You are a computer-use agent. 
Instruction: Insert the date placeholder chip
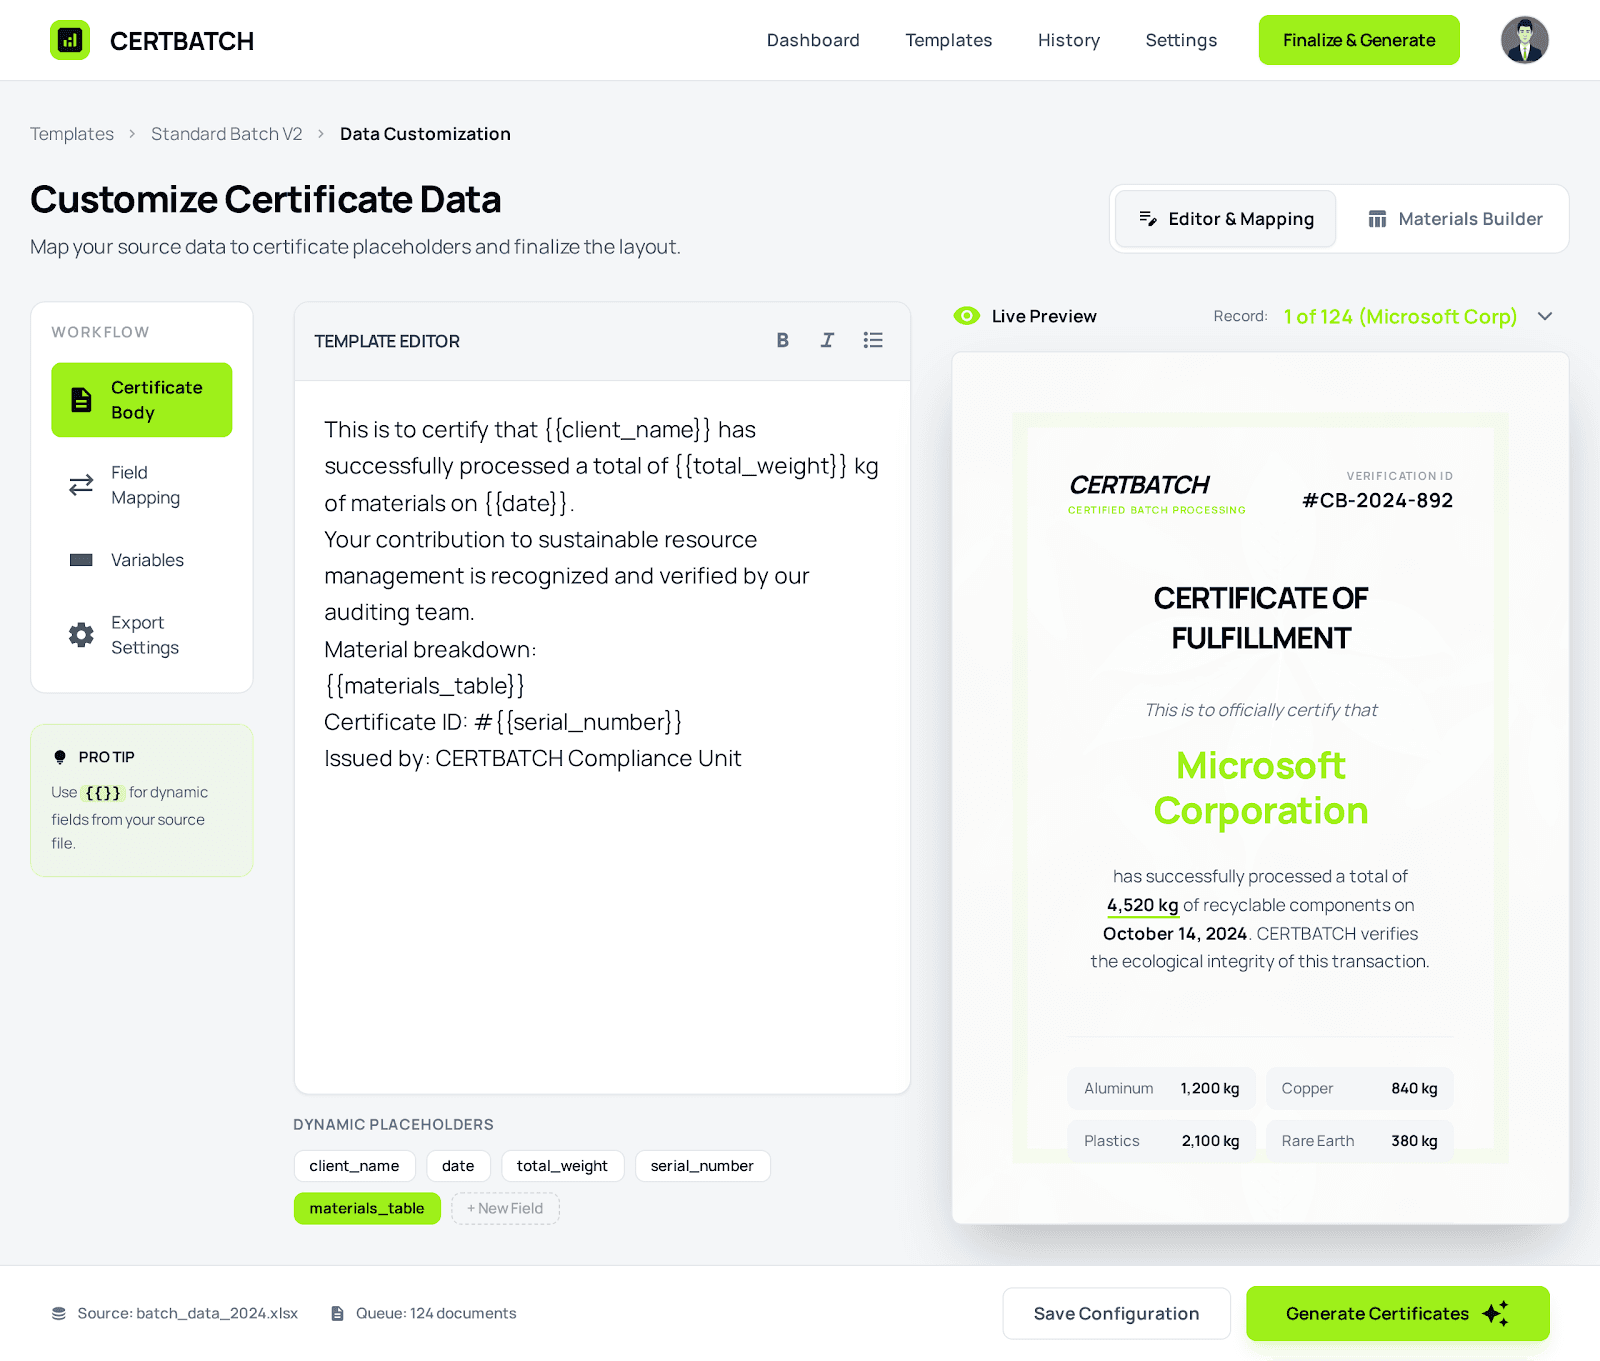click(458, 1166)
